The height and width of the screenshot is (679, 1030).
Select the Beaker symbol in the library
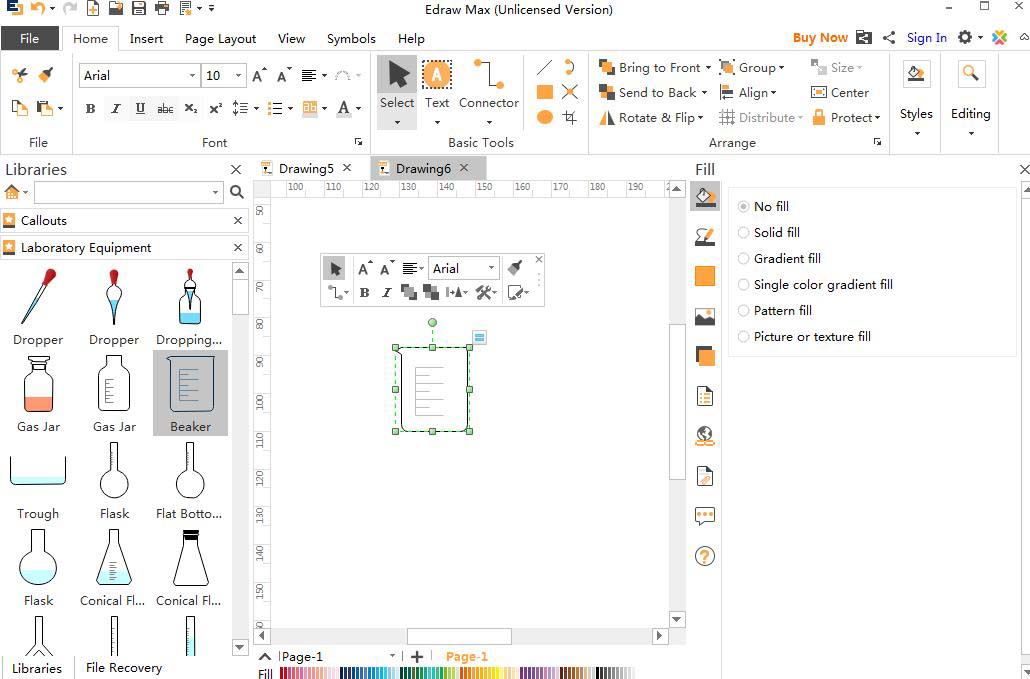(x=190, y=393)
